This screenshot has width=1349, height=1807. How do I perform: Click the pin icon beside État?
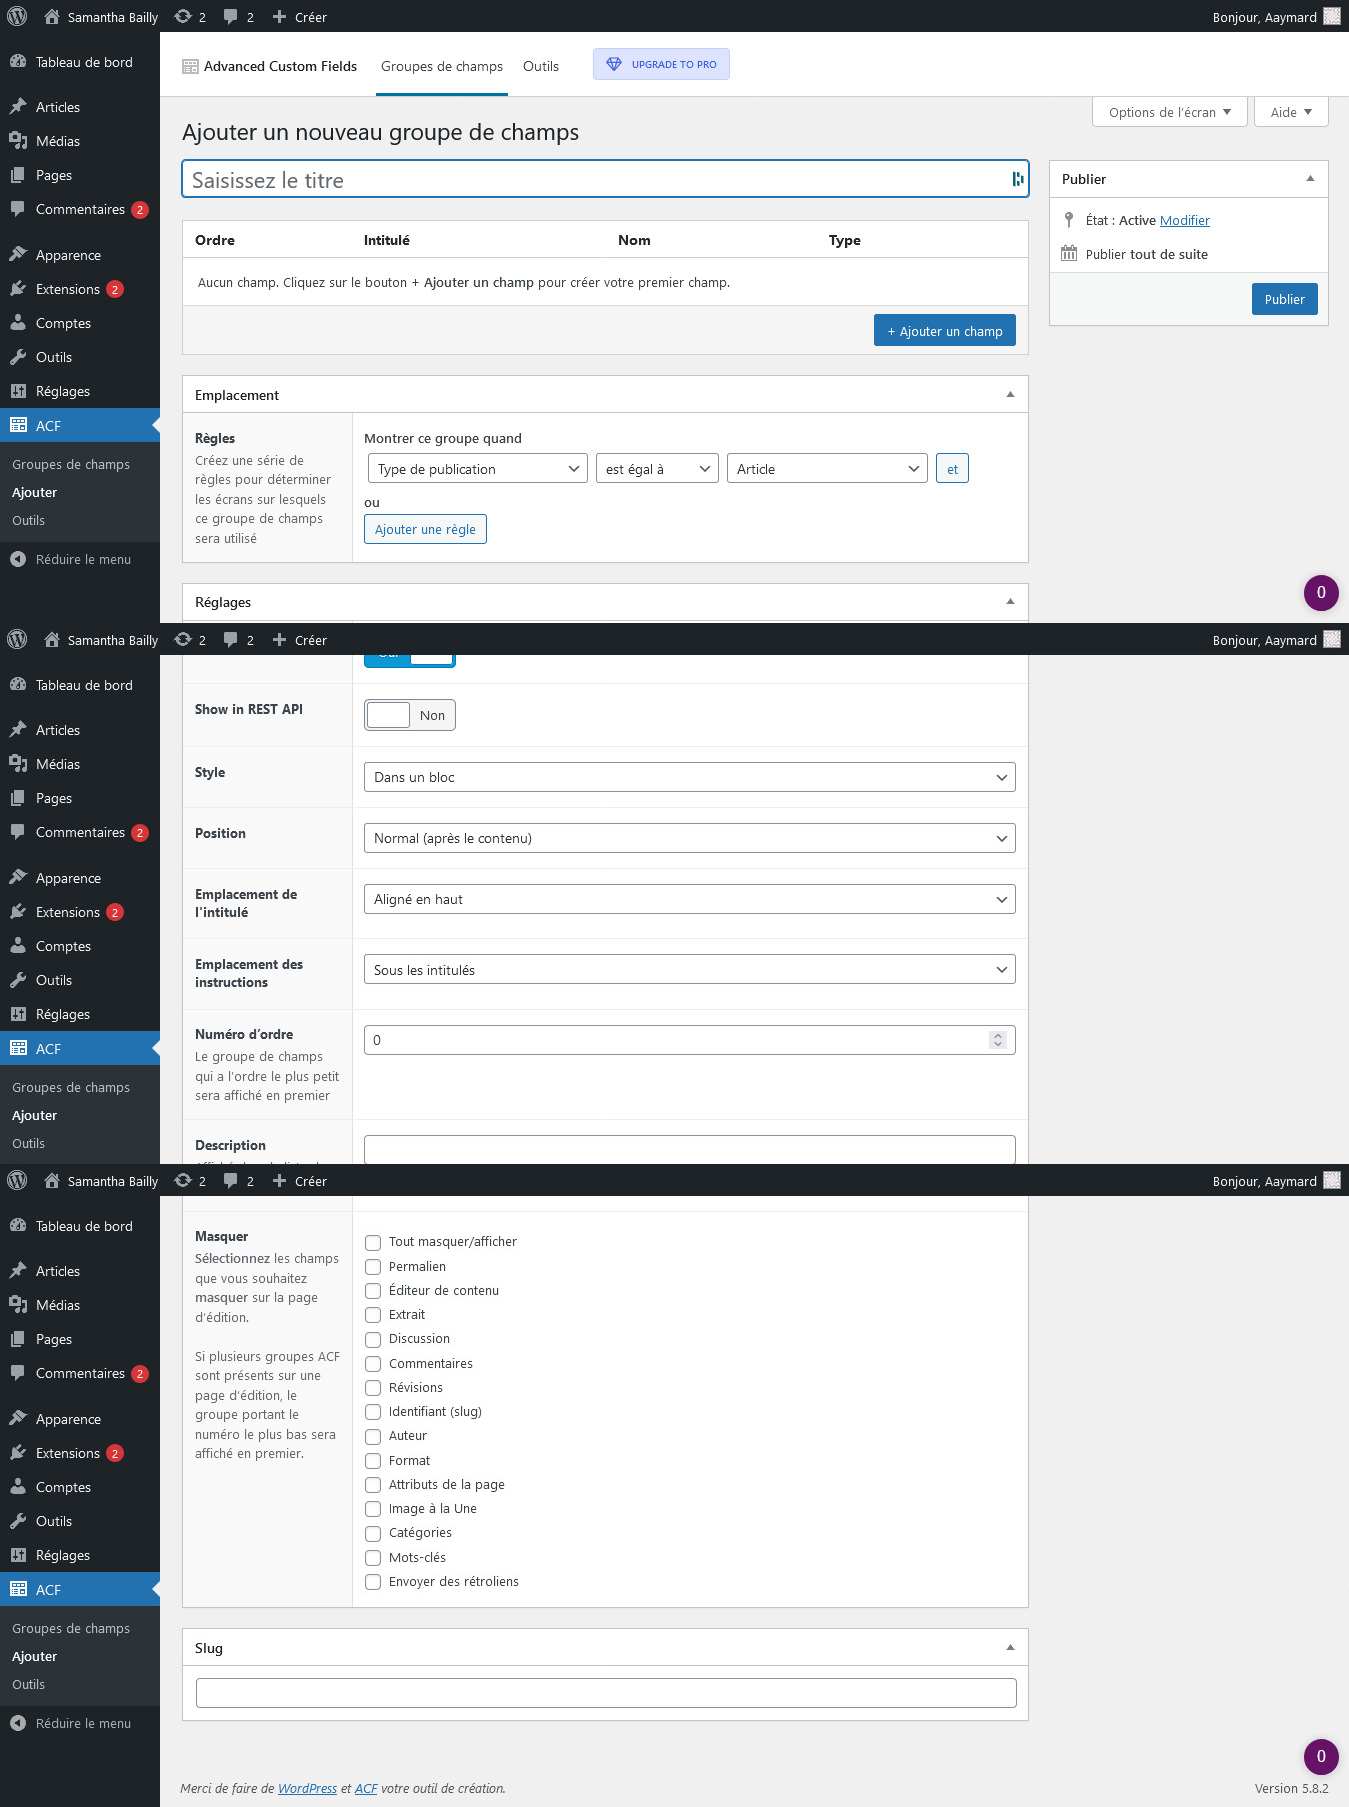tap(1069, 220)
